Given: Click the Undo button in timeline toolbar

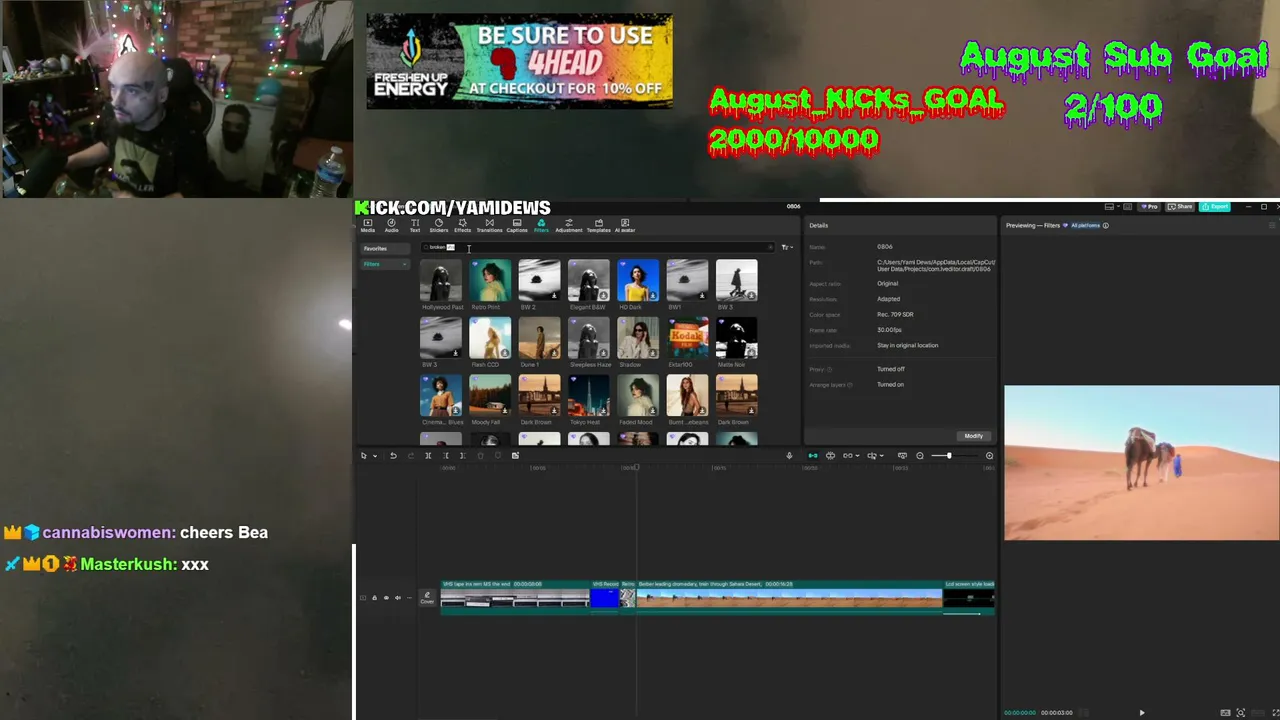Looking at the screenshot, I should [393, 456].
